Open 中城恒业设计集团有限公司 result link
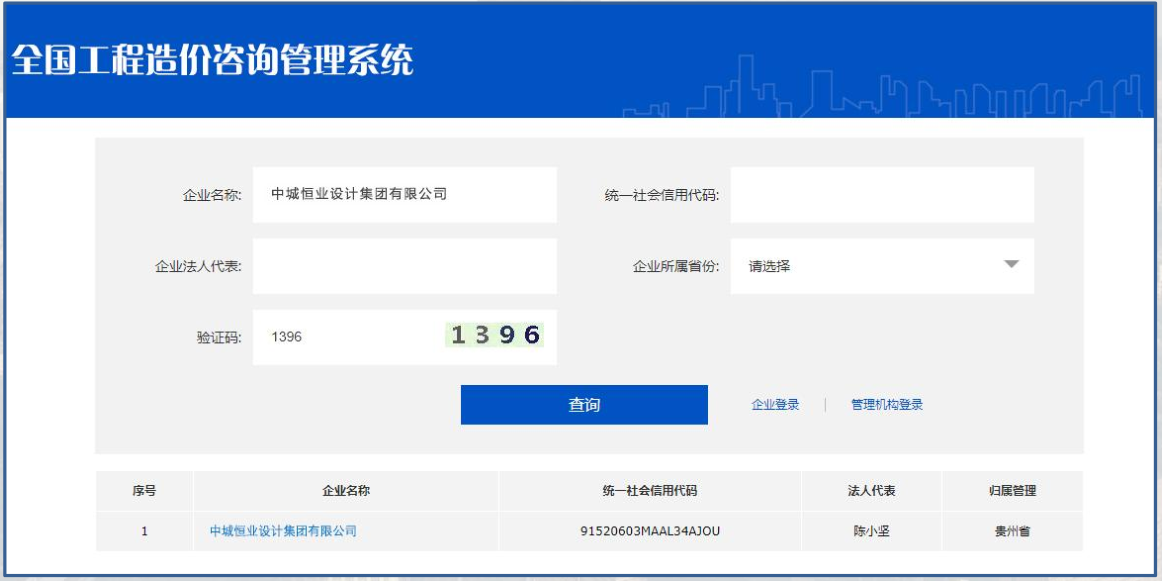 point(283,531)
